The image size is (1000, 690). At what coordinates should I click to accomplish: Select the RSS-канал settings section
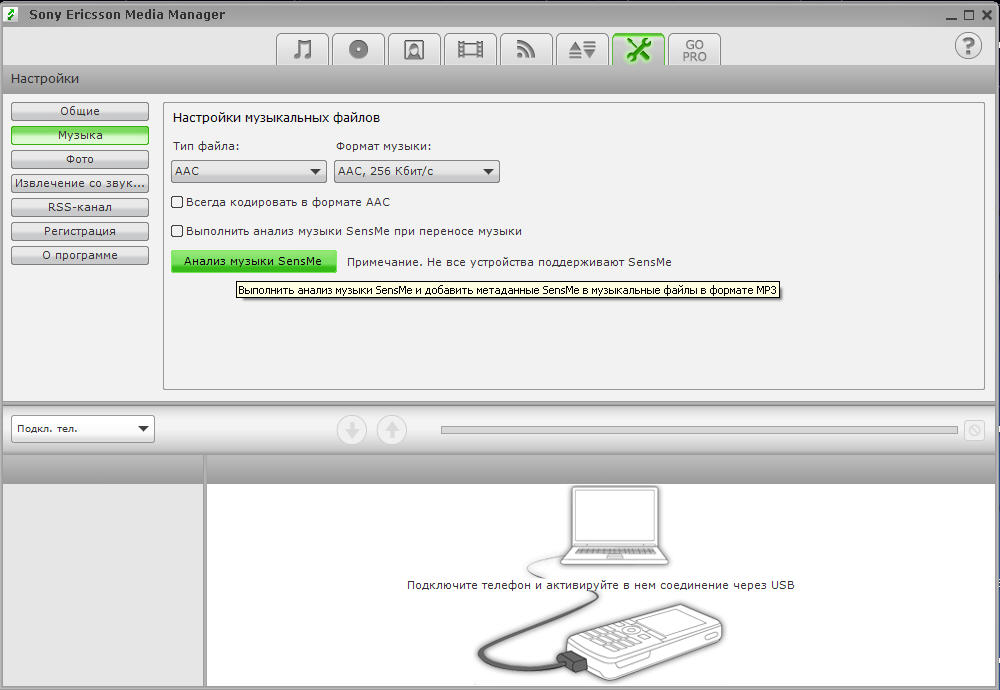click(x=80, y=207)
